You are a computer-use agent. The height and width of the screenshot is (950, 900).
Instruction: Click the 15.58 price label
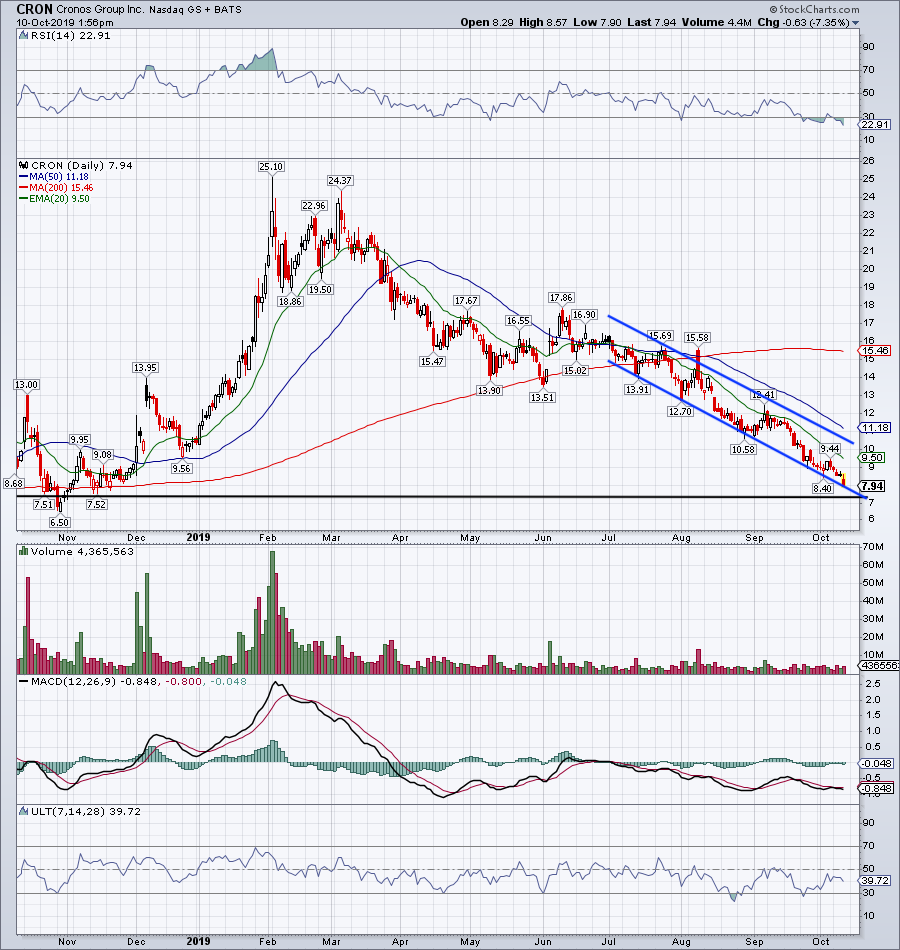click(x=698, y=337)
